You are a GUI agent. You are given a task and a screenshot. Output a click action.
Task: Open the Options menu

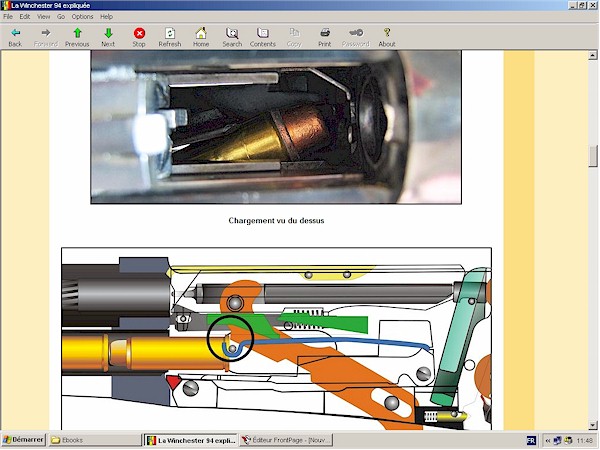click(82, 17)
